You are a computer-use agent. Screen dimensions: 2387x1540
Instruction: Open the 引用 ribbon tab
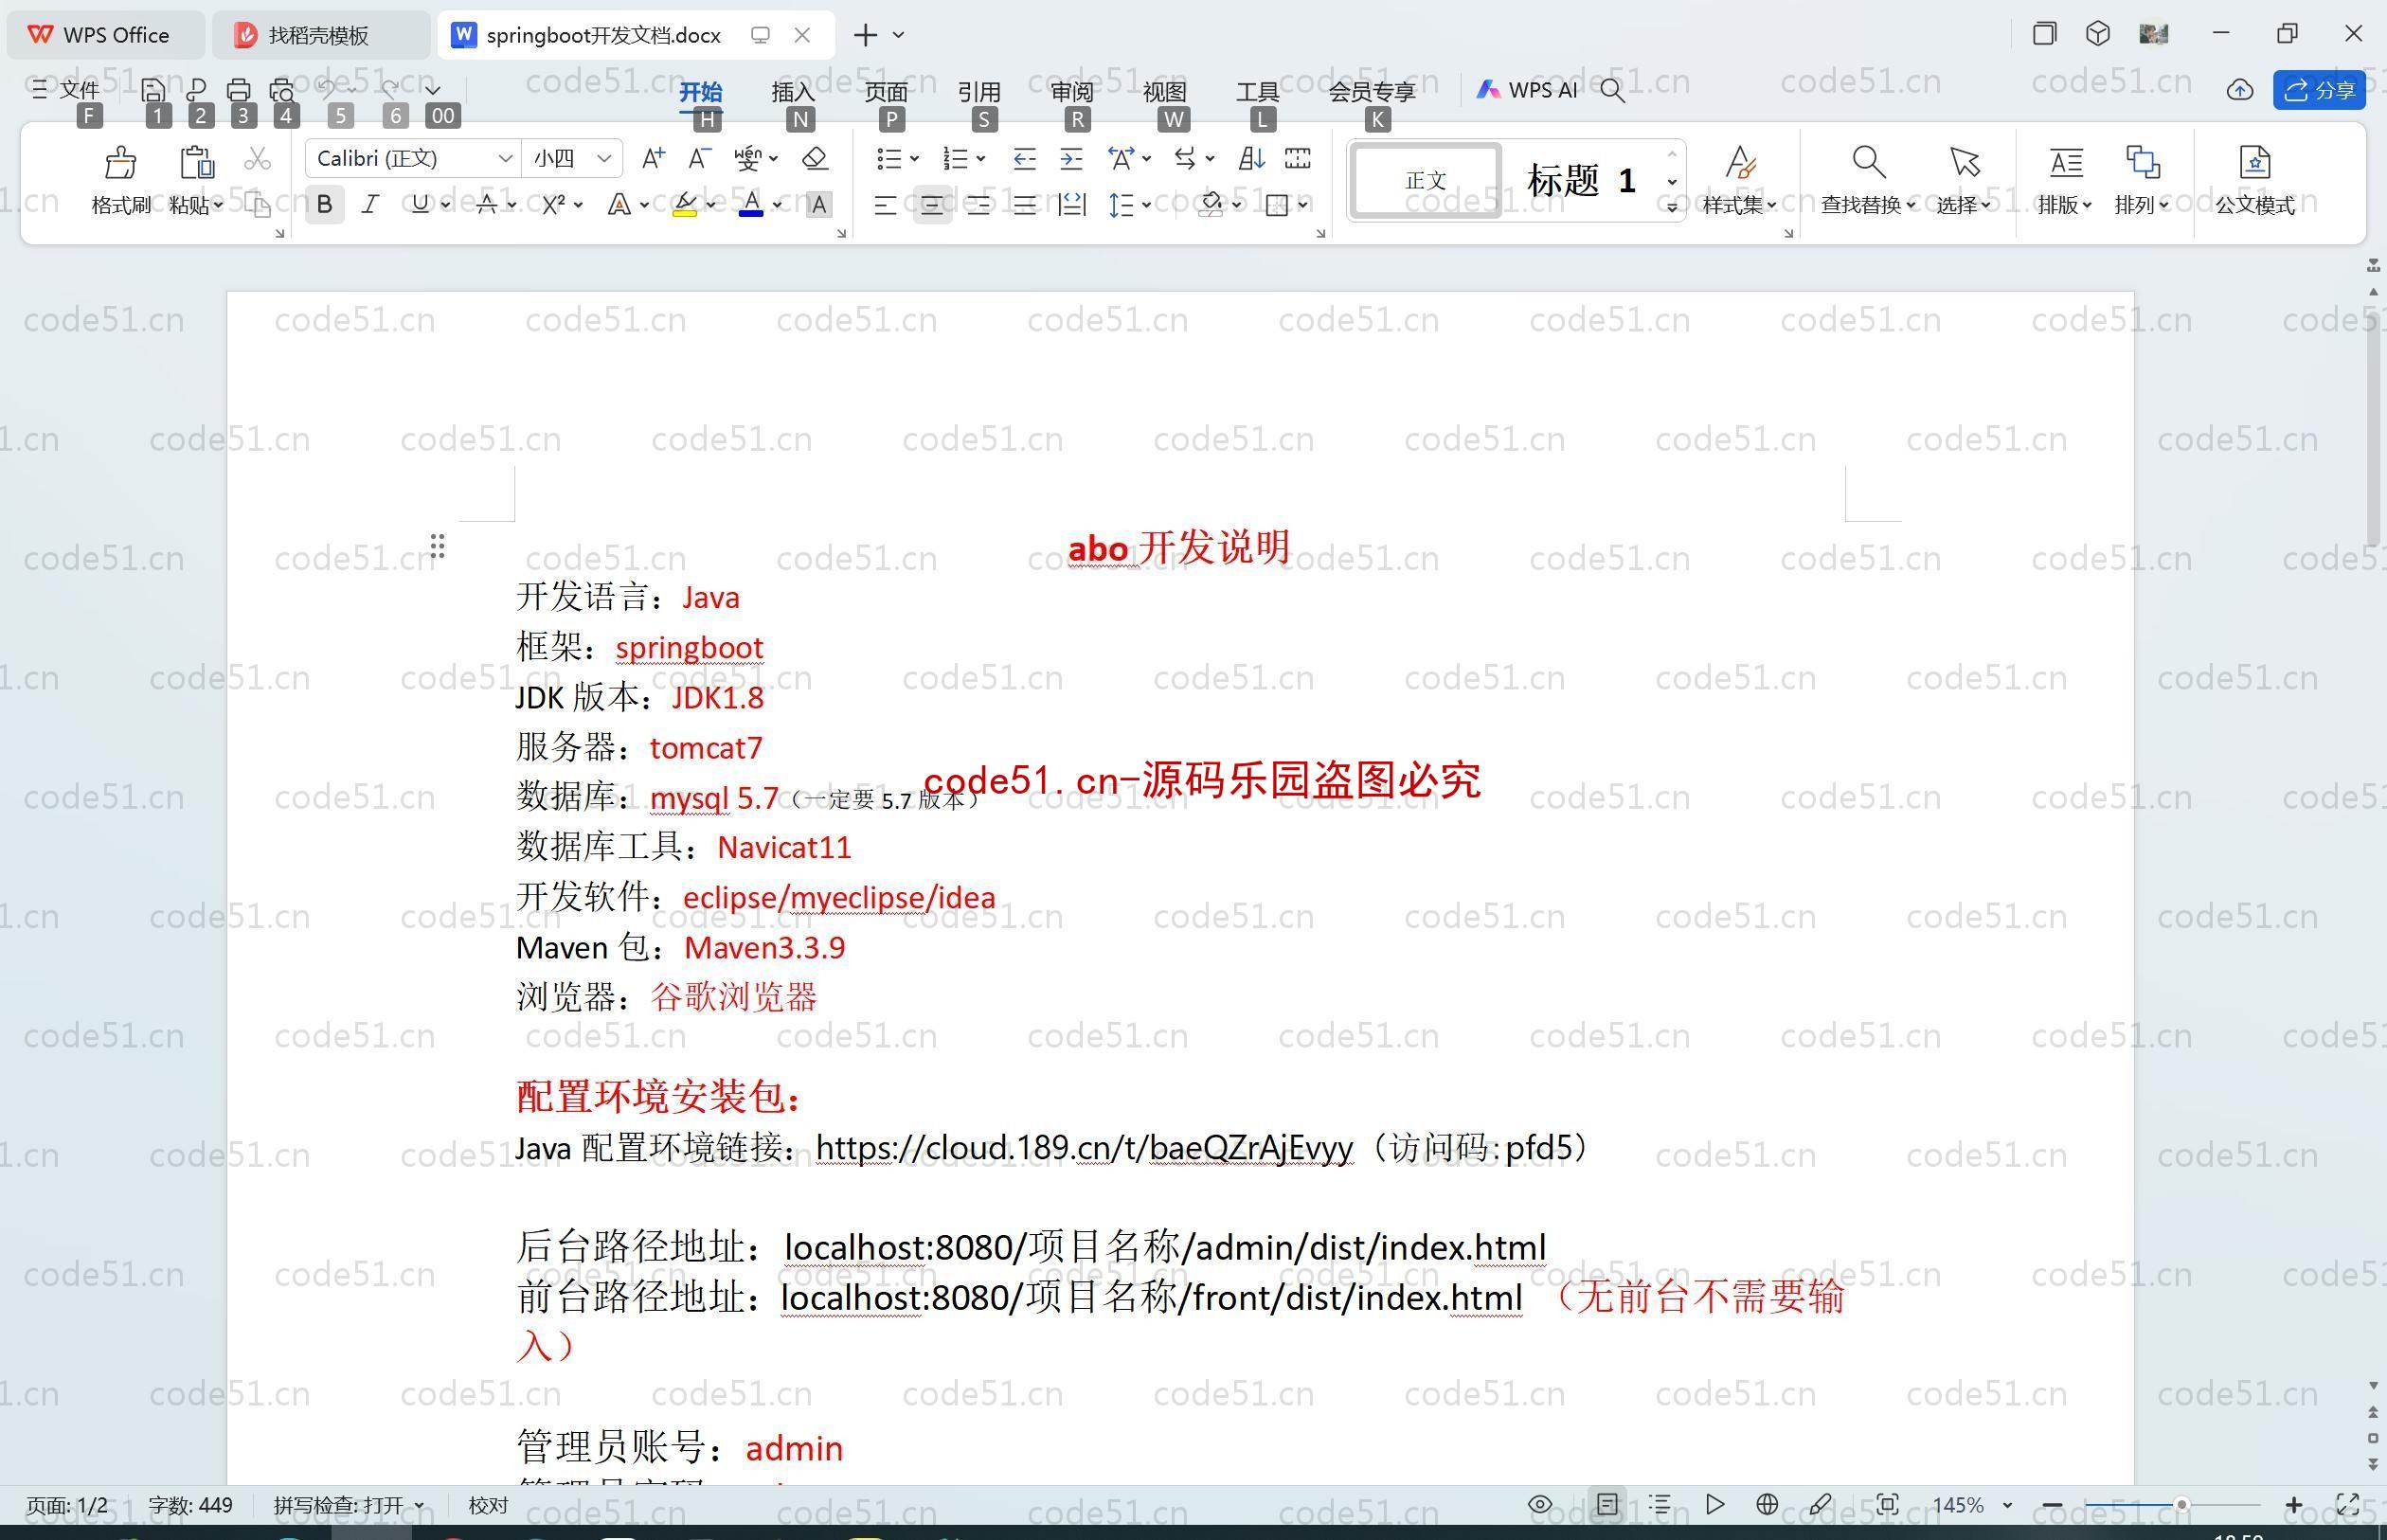[x=979, y=91]
